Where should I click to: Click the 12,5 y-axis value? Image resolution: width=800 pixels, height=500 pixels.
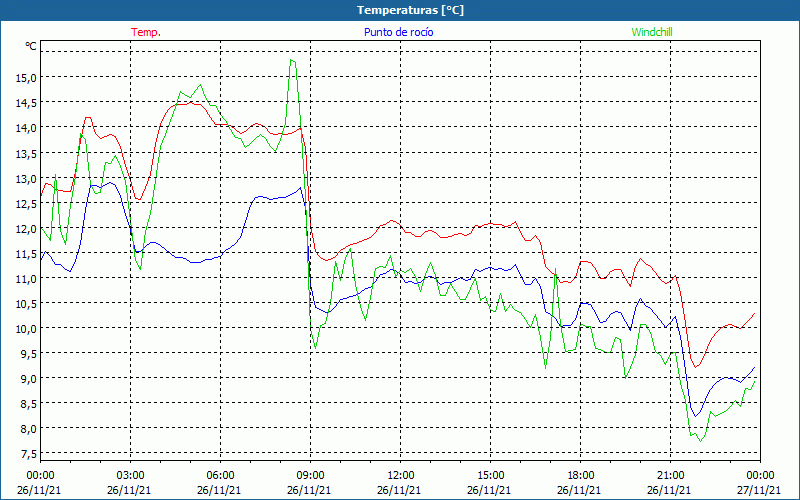coord(26,204)
